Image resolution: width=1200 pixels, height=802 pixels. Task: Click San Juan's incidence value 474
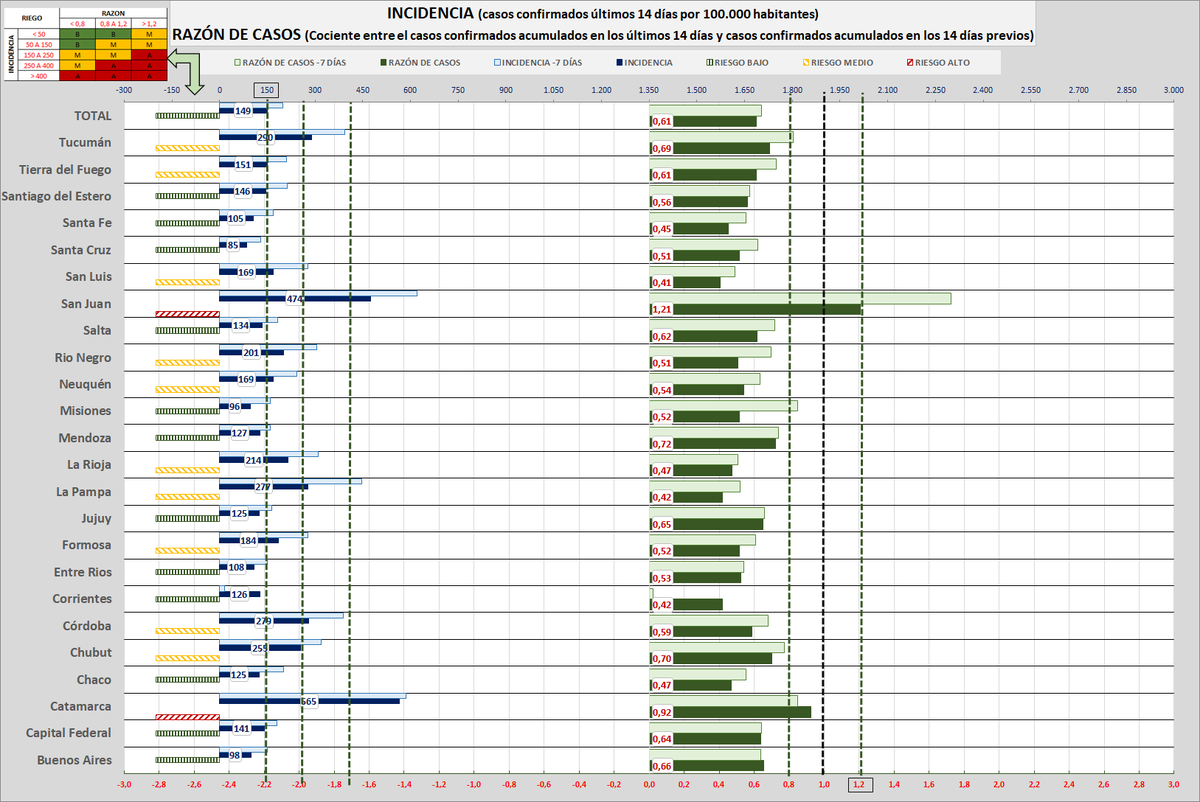295,299
